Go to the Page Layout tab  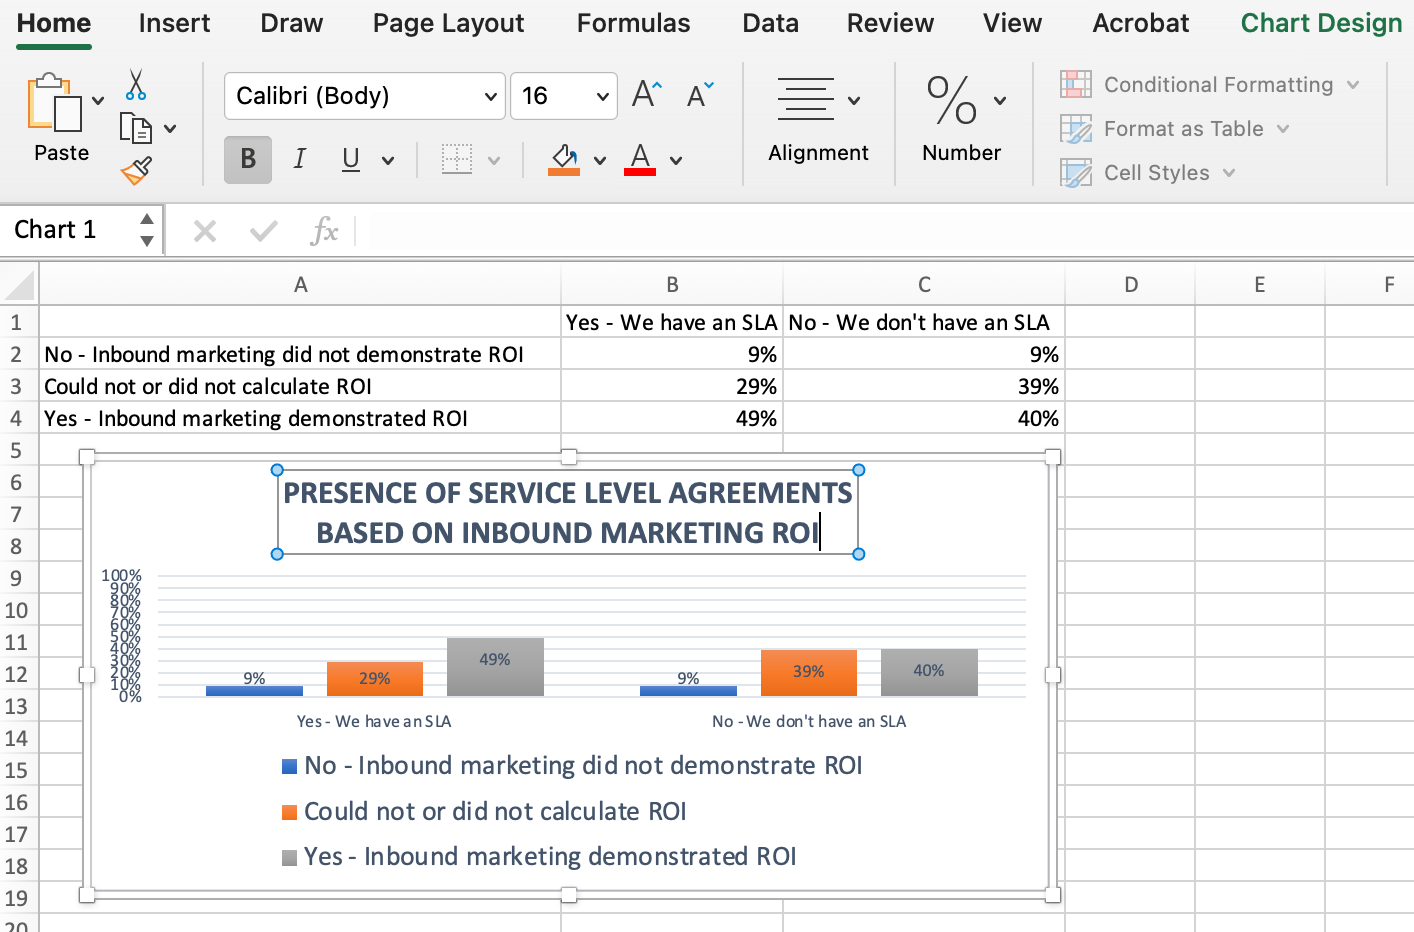[x=449, y=23]
